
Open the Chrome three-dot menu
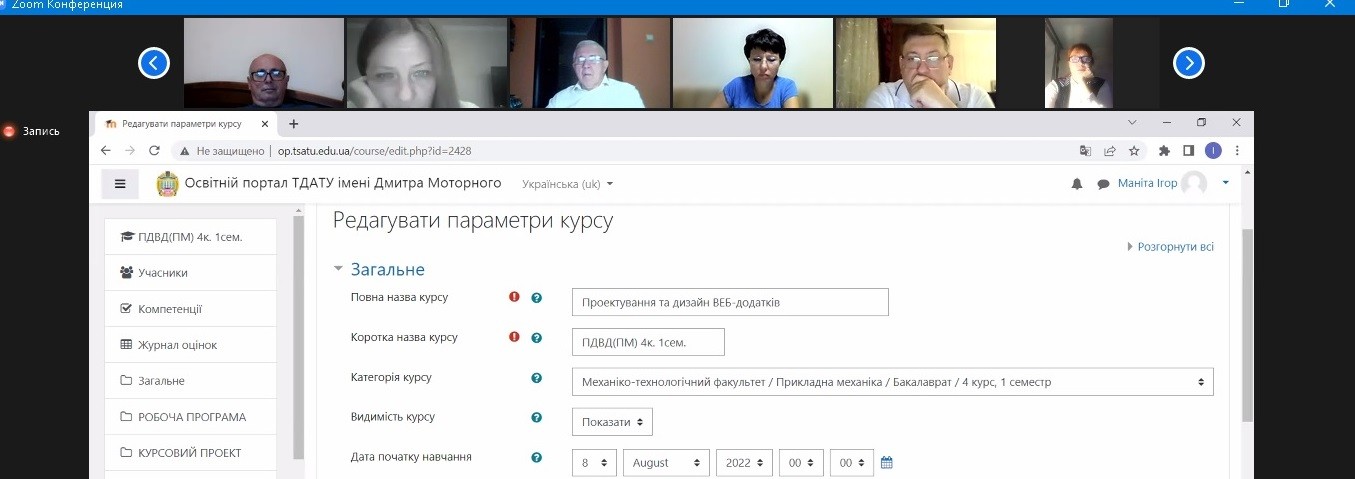click(x=1237, y=151)
